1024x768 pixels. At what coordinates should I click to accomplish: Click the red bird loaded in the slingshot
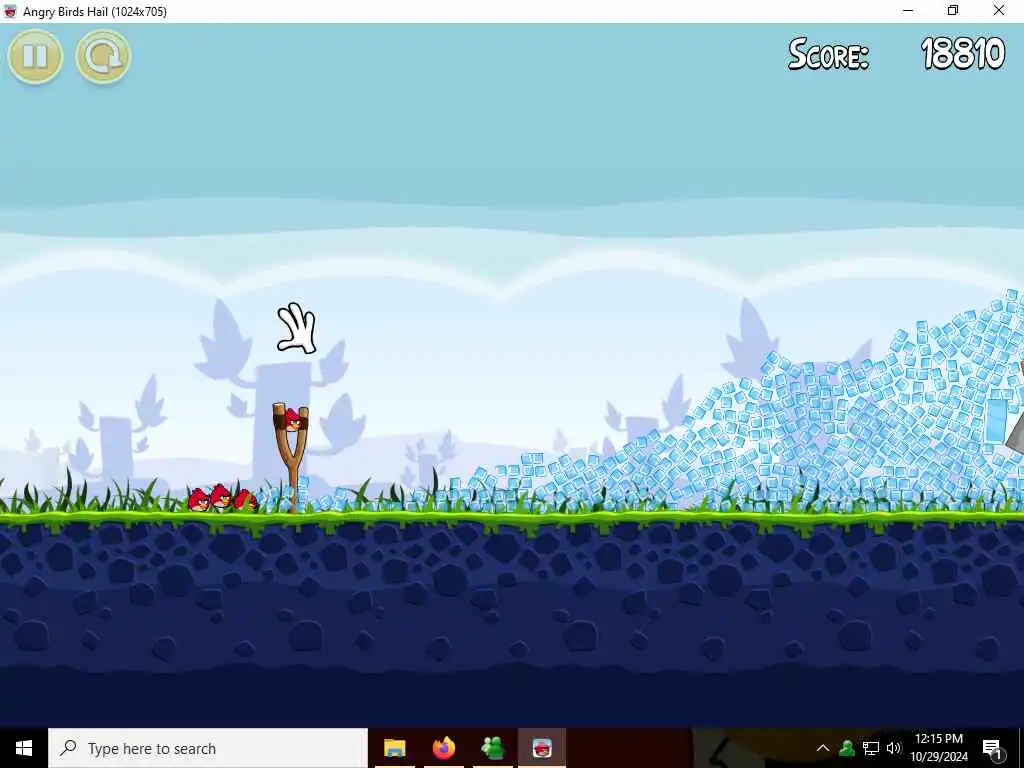(x=293, y=419)
